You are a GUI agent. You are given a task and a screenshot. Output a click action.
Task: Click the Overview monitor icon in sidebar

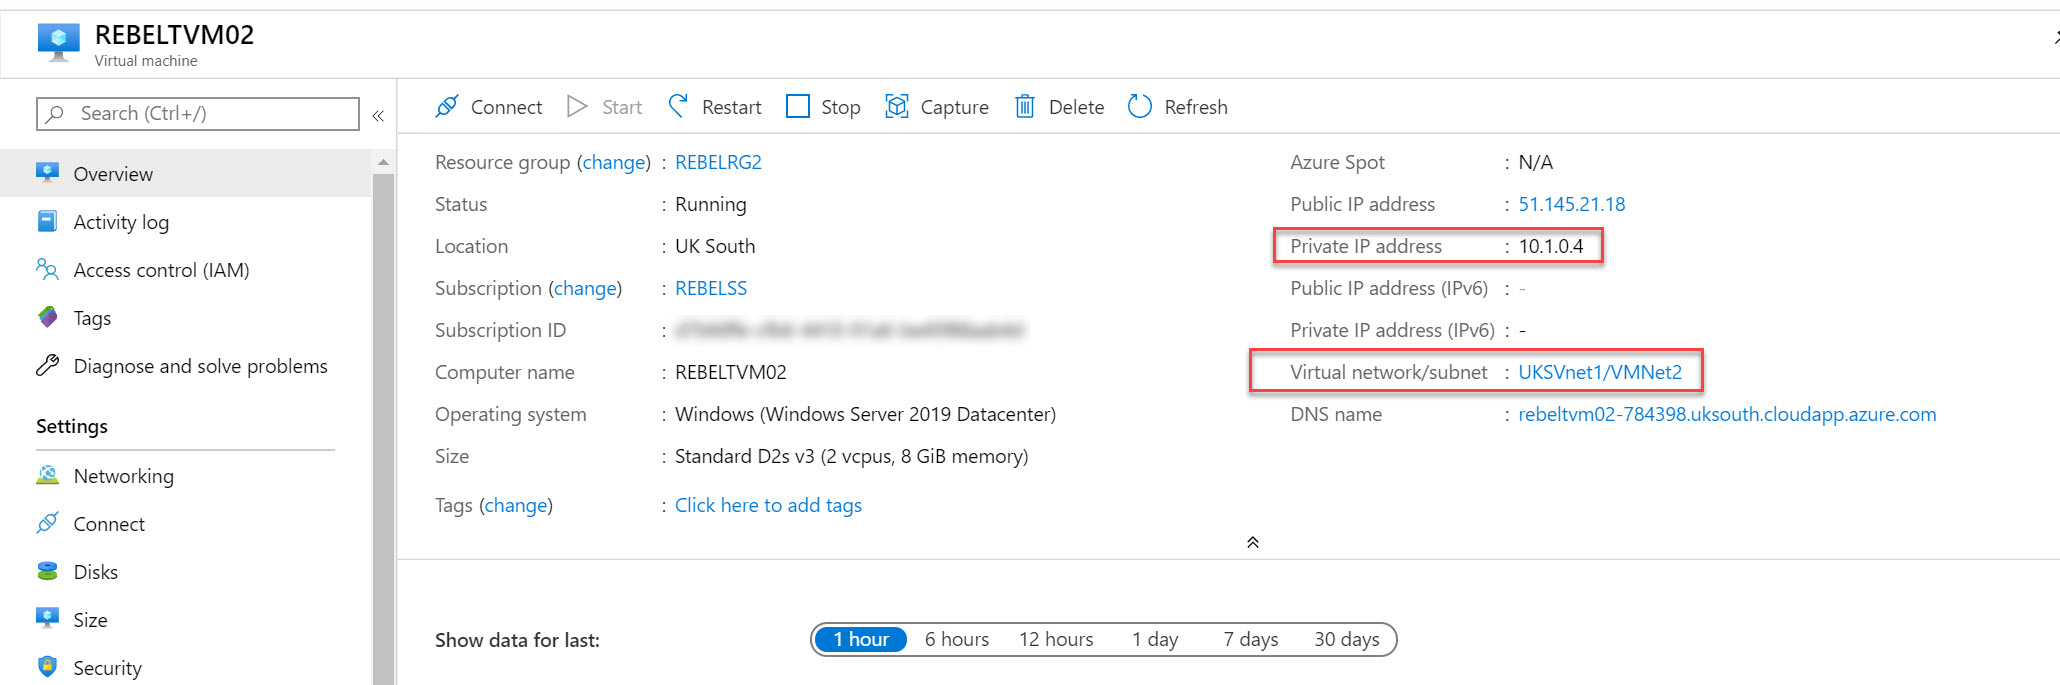point(47,172)
